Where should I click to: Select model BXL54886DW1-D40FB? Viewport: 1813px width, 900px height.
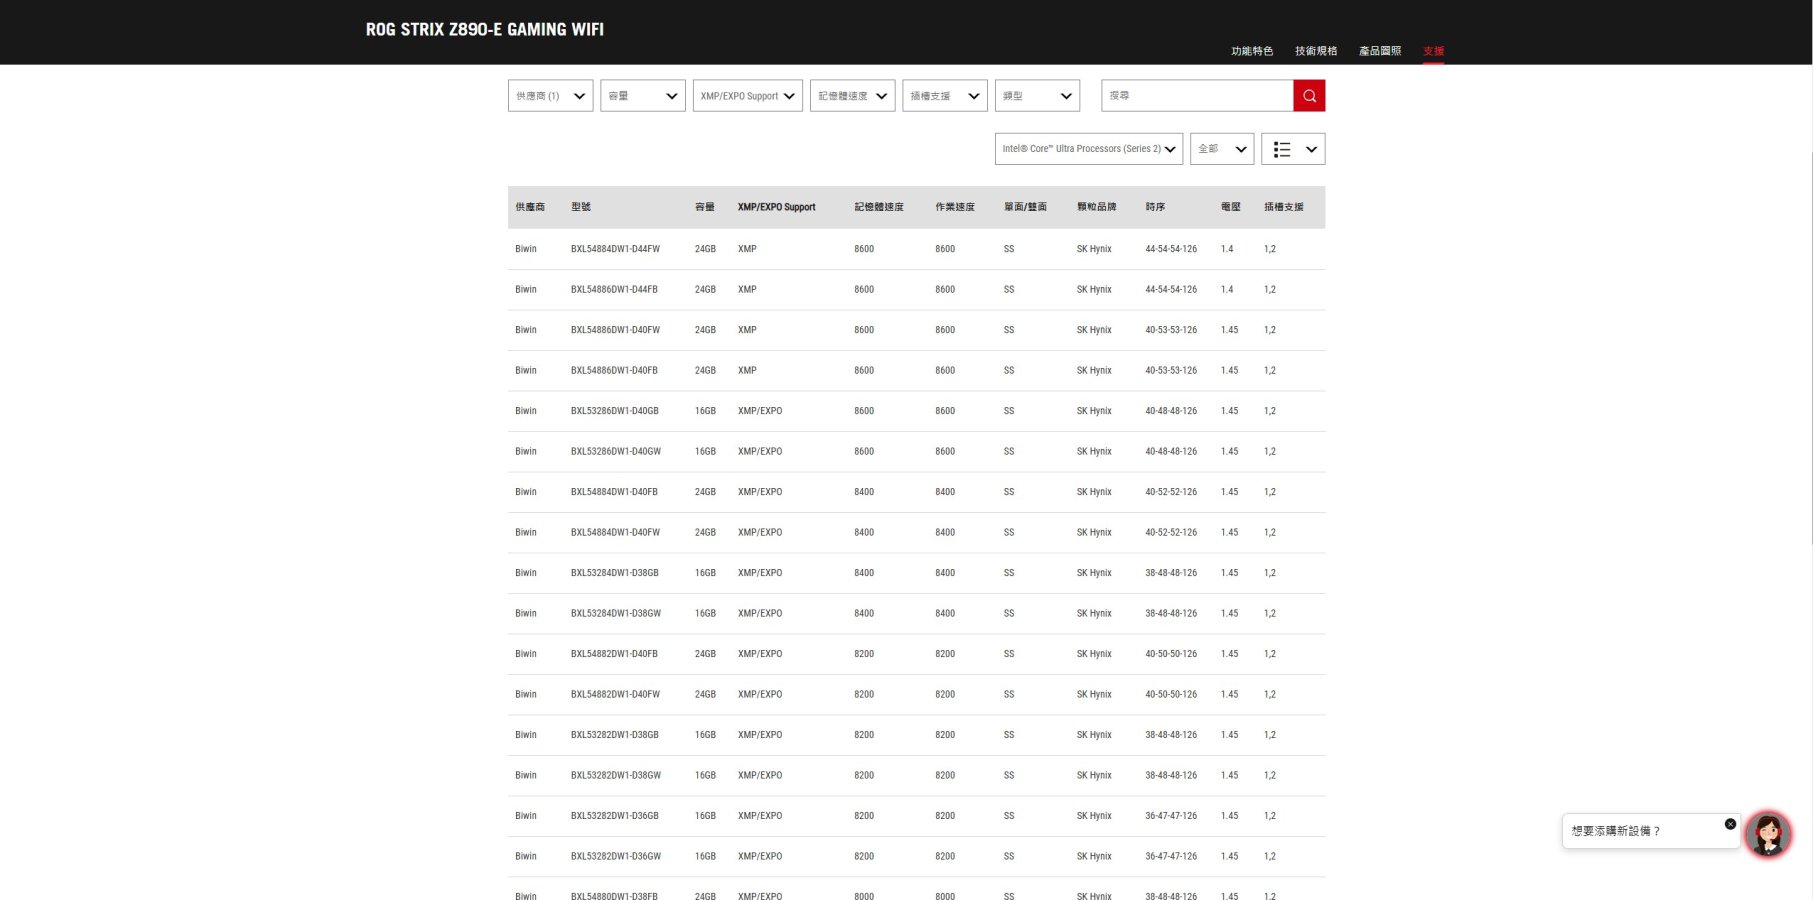(x=614, y=371)
